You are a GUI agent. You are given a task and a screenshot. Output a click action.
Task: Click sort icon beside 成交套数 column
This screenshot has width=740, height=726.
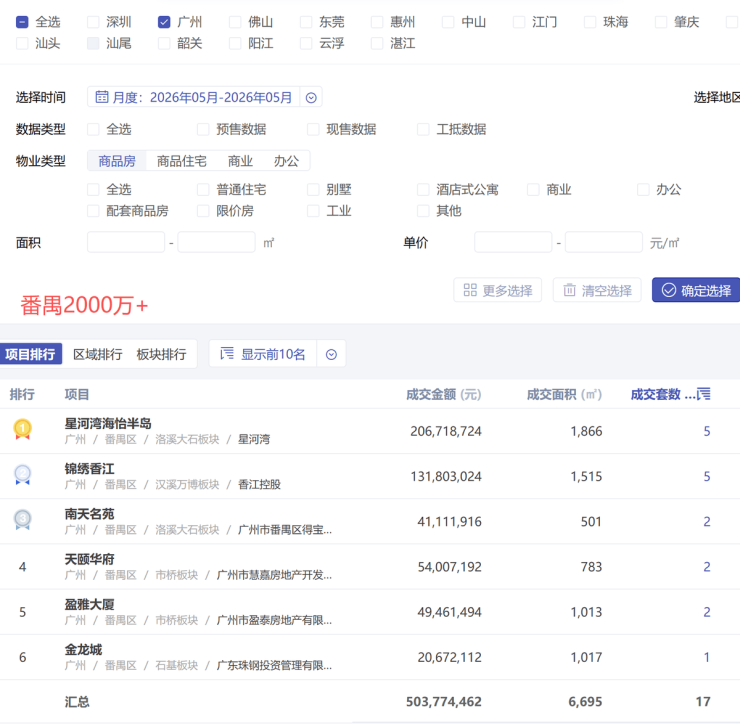coord(703,394)
